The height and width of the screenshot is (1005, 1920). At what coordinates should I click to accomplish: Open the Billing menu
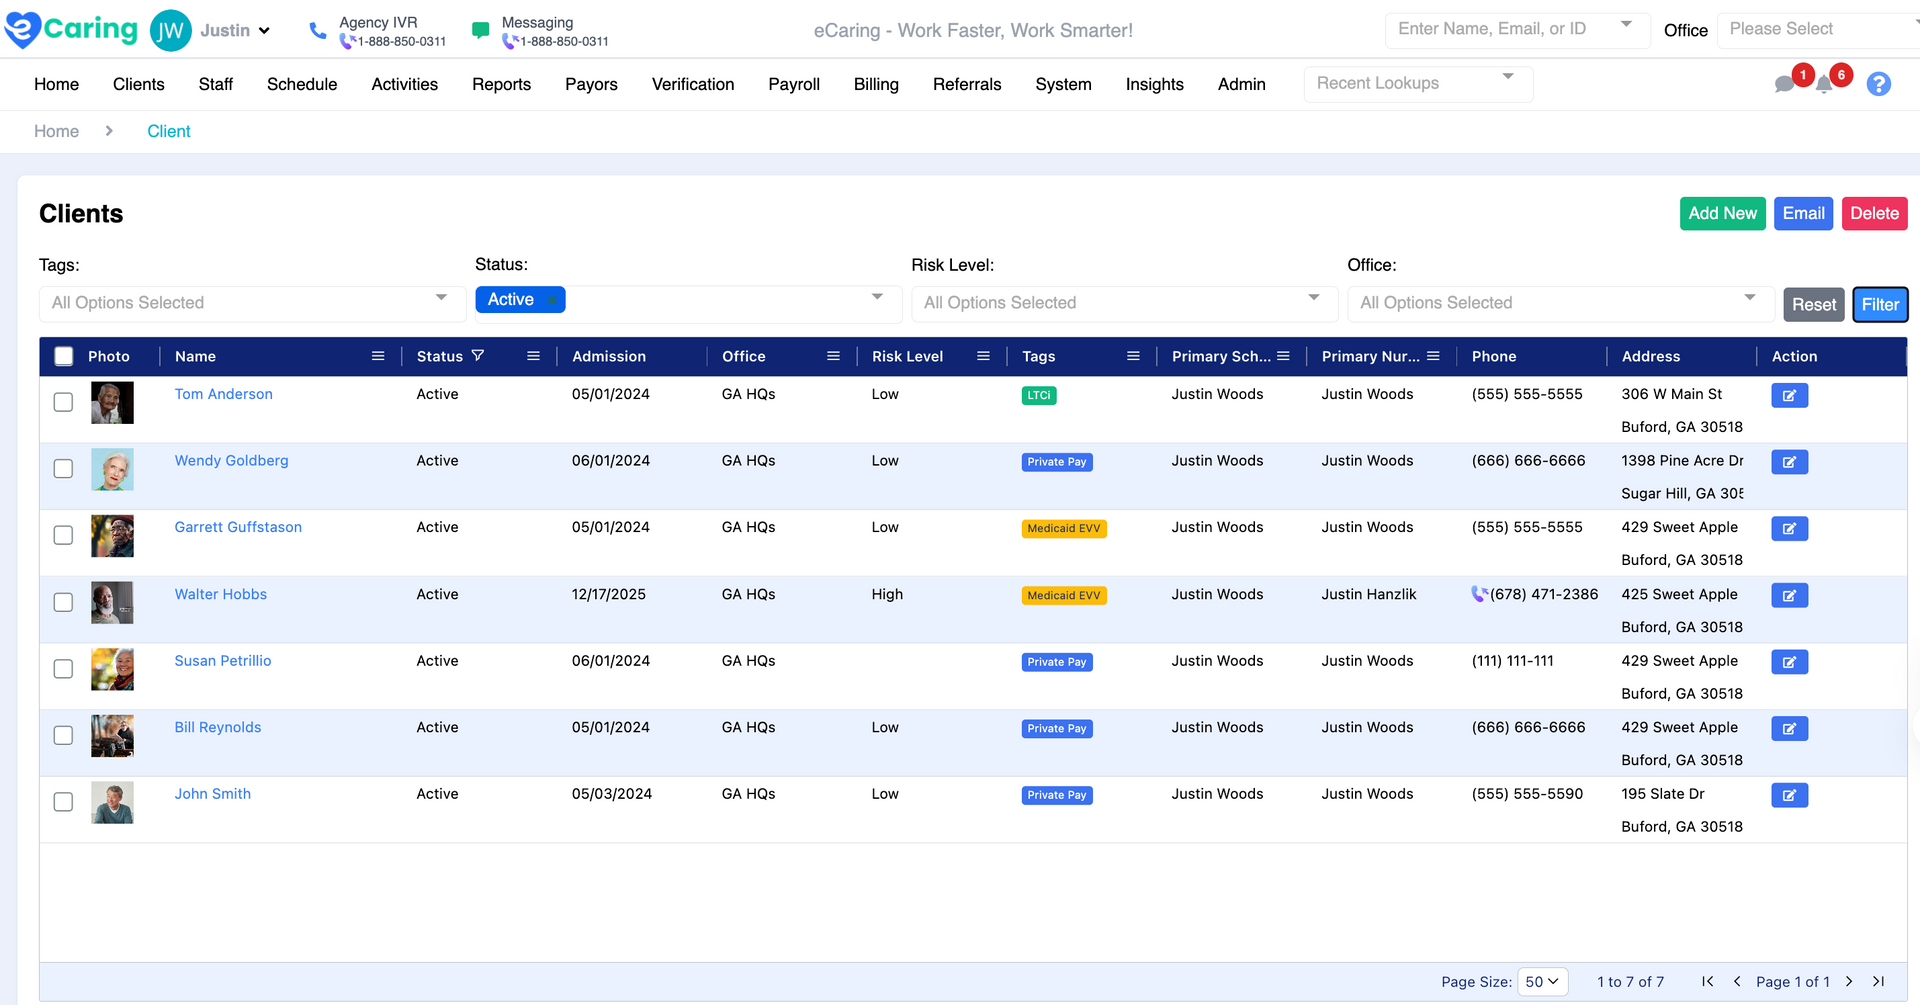876,85
